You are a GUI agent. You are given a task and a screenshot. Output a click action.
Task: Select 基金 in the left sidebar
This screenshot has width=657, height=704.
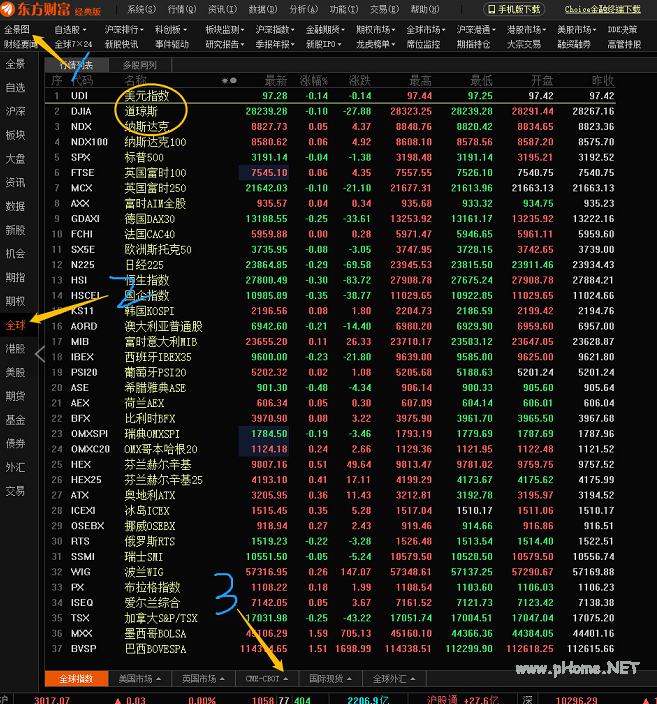15,420
